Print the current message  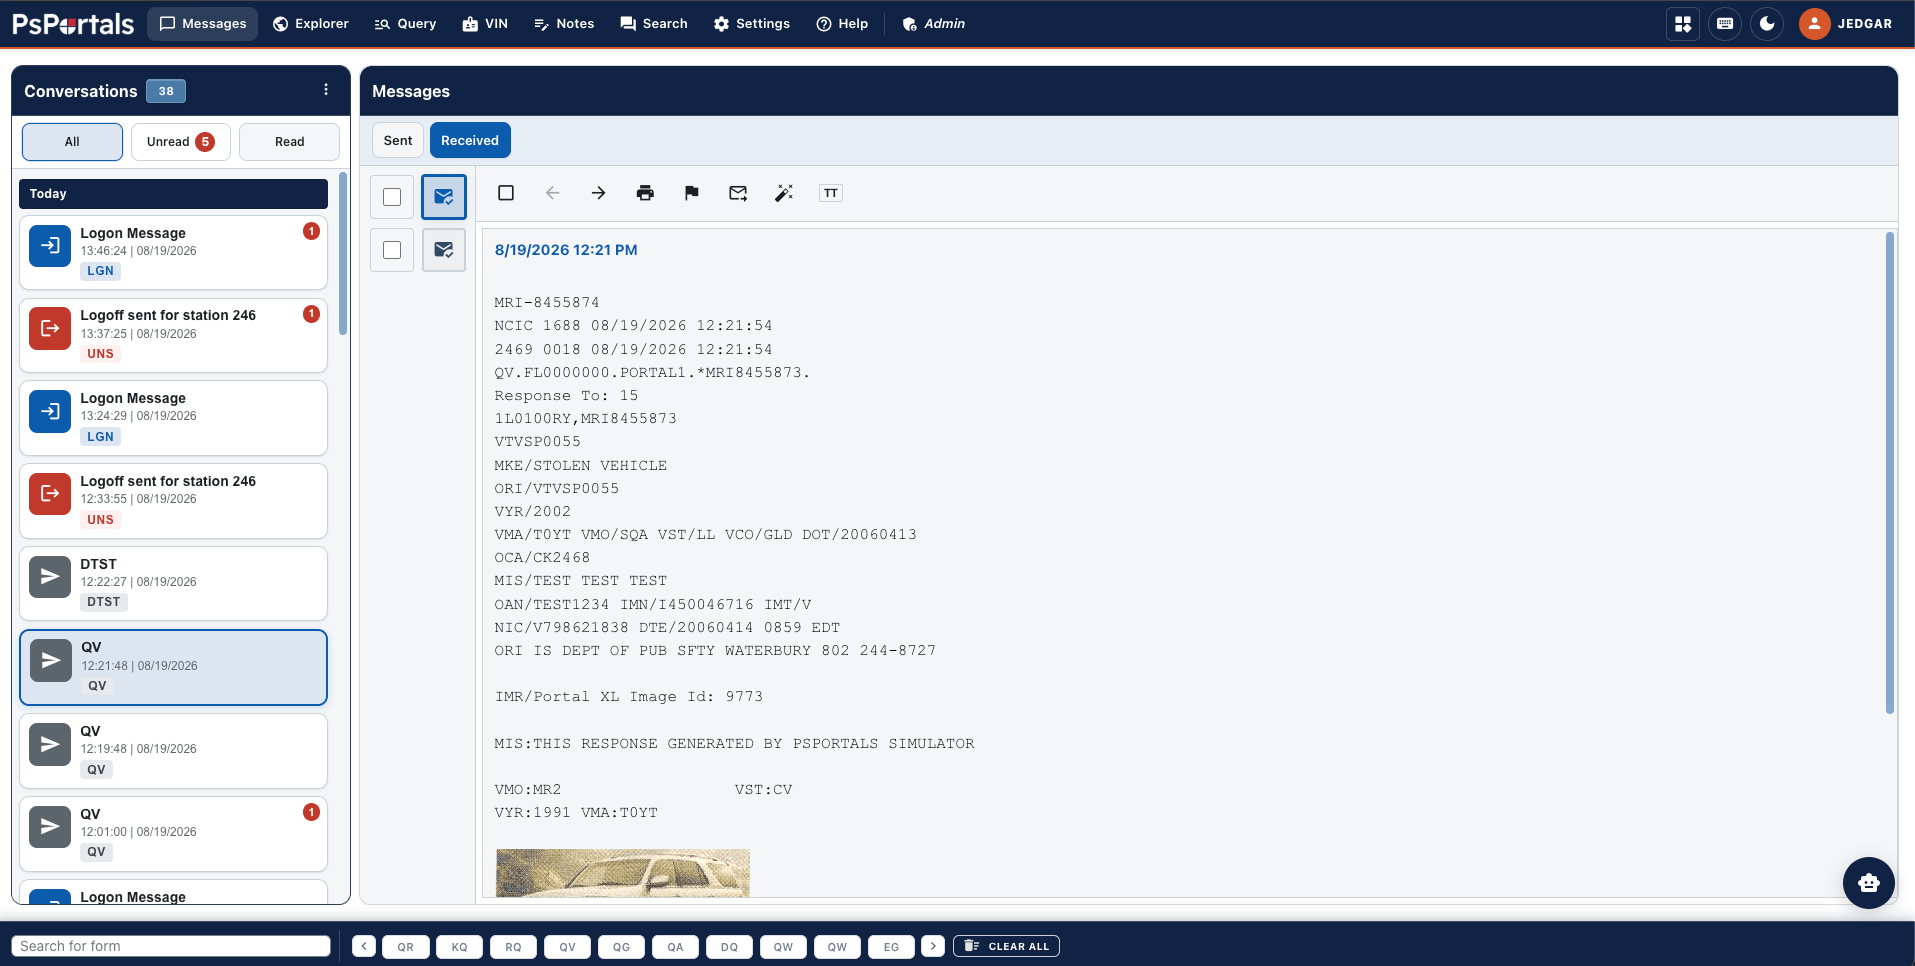click(x=645, y=193)
